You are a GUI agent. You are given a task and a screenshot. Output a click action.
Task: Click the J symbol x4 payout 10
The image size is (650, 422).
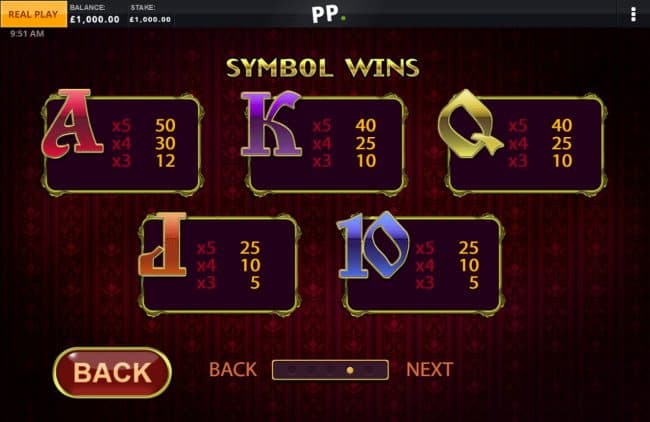coord(250,265)
